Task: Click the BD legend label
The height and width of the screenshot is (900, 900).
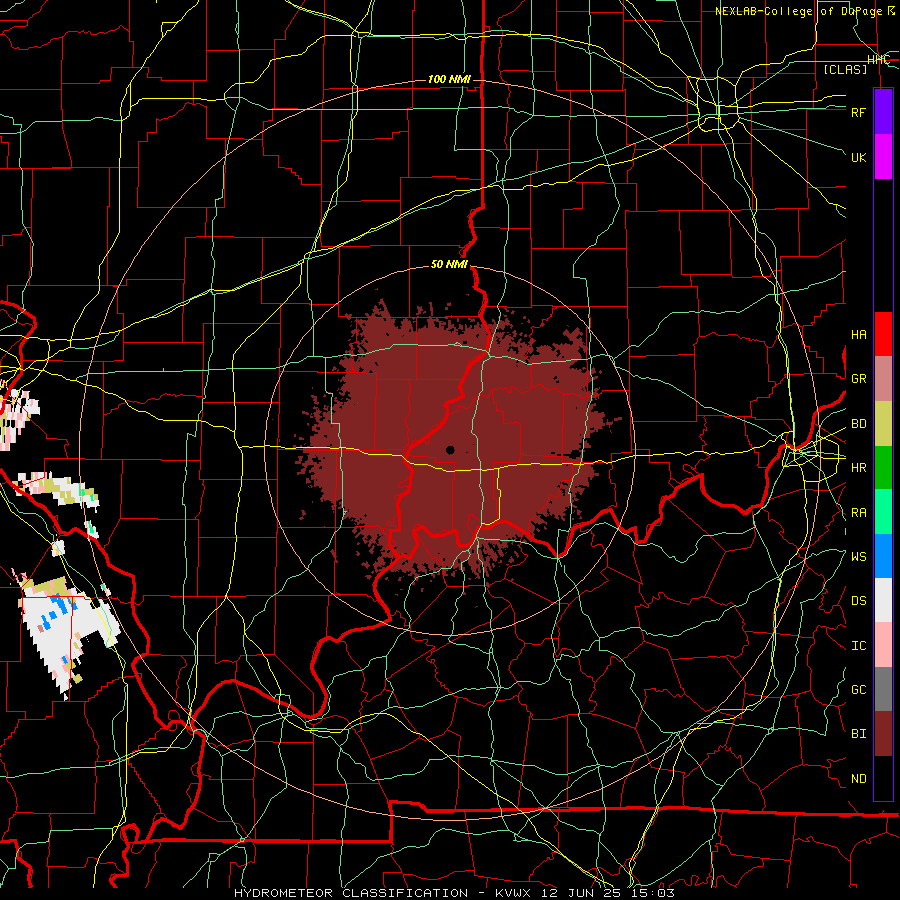Action: [858, 424]
